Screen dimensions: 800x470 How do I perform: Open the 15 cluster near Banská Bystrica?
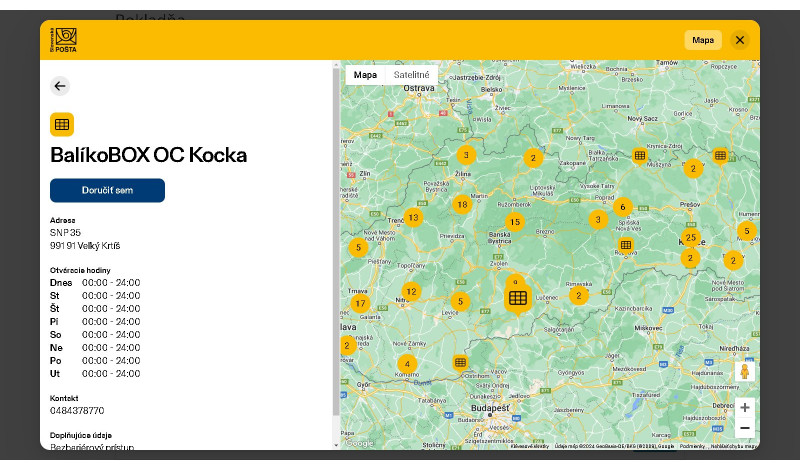(x=515, y=222)
